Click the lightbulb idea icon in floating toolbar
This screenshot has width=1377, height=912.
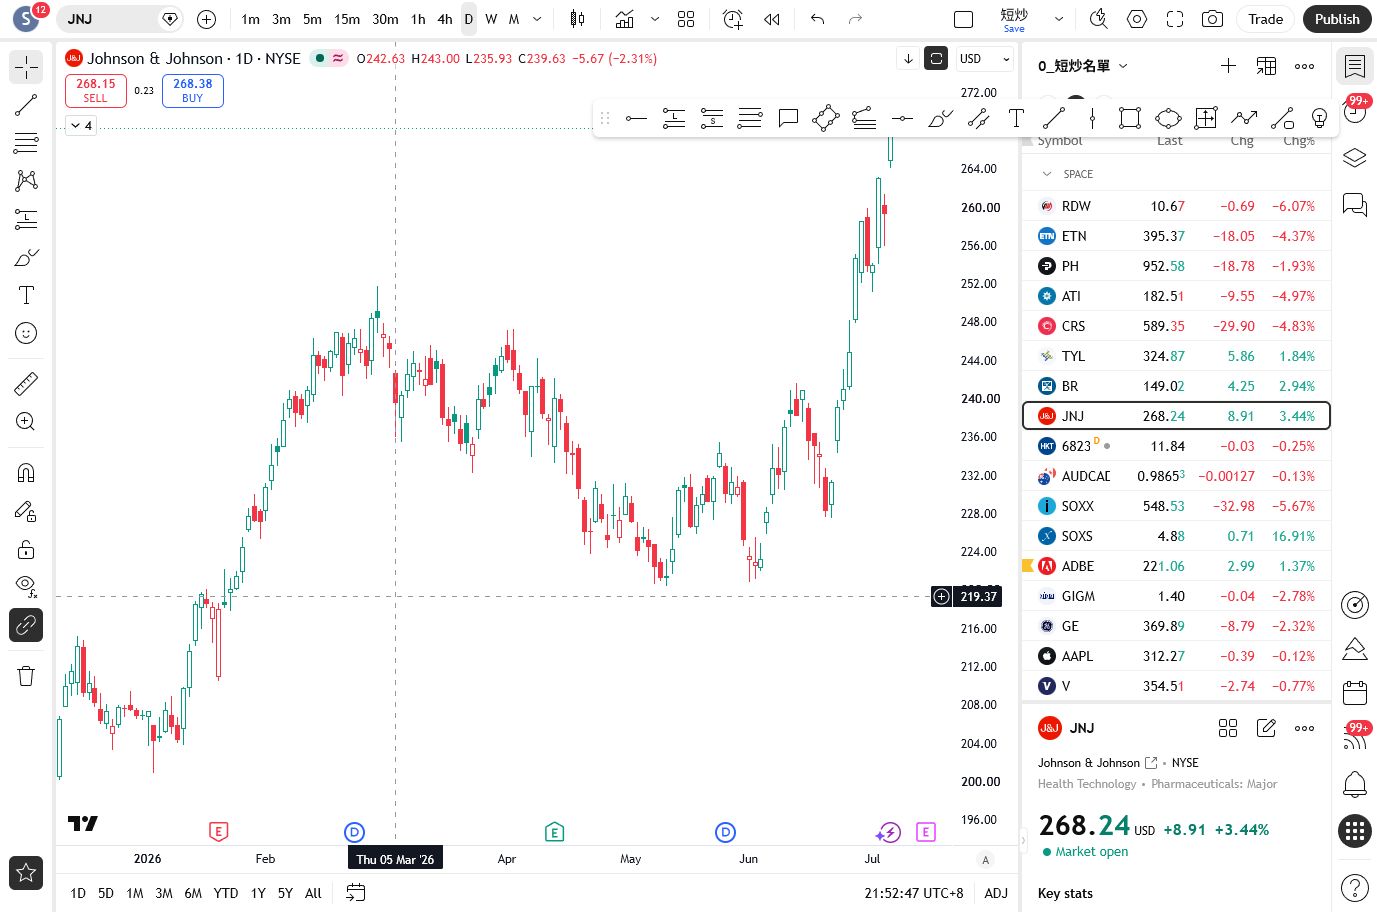pyautogui.click(x=1320, y=118)
